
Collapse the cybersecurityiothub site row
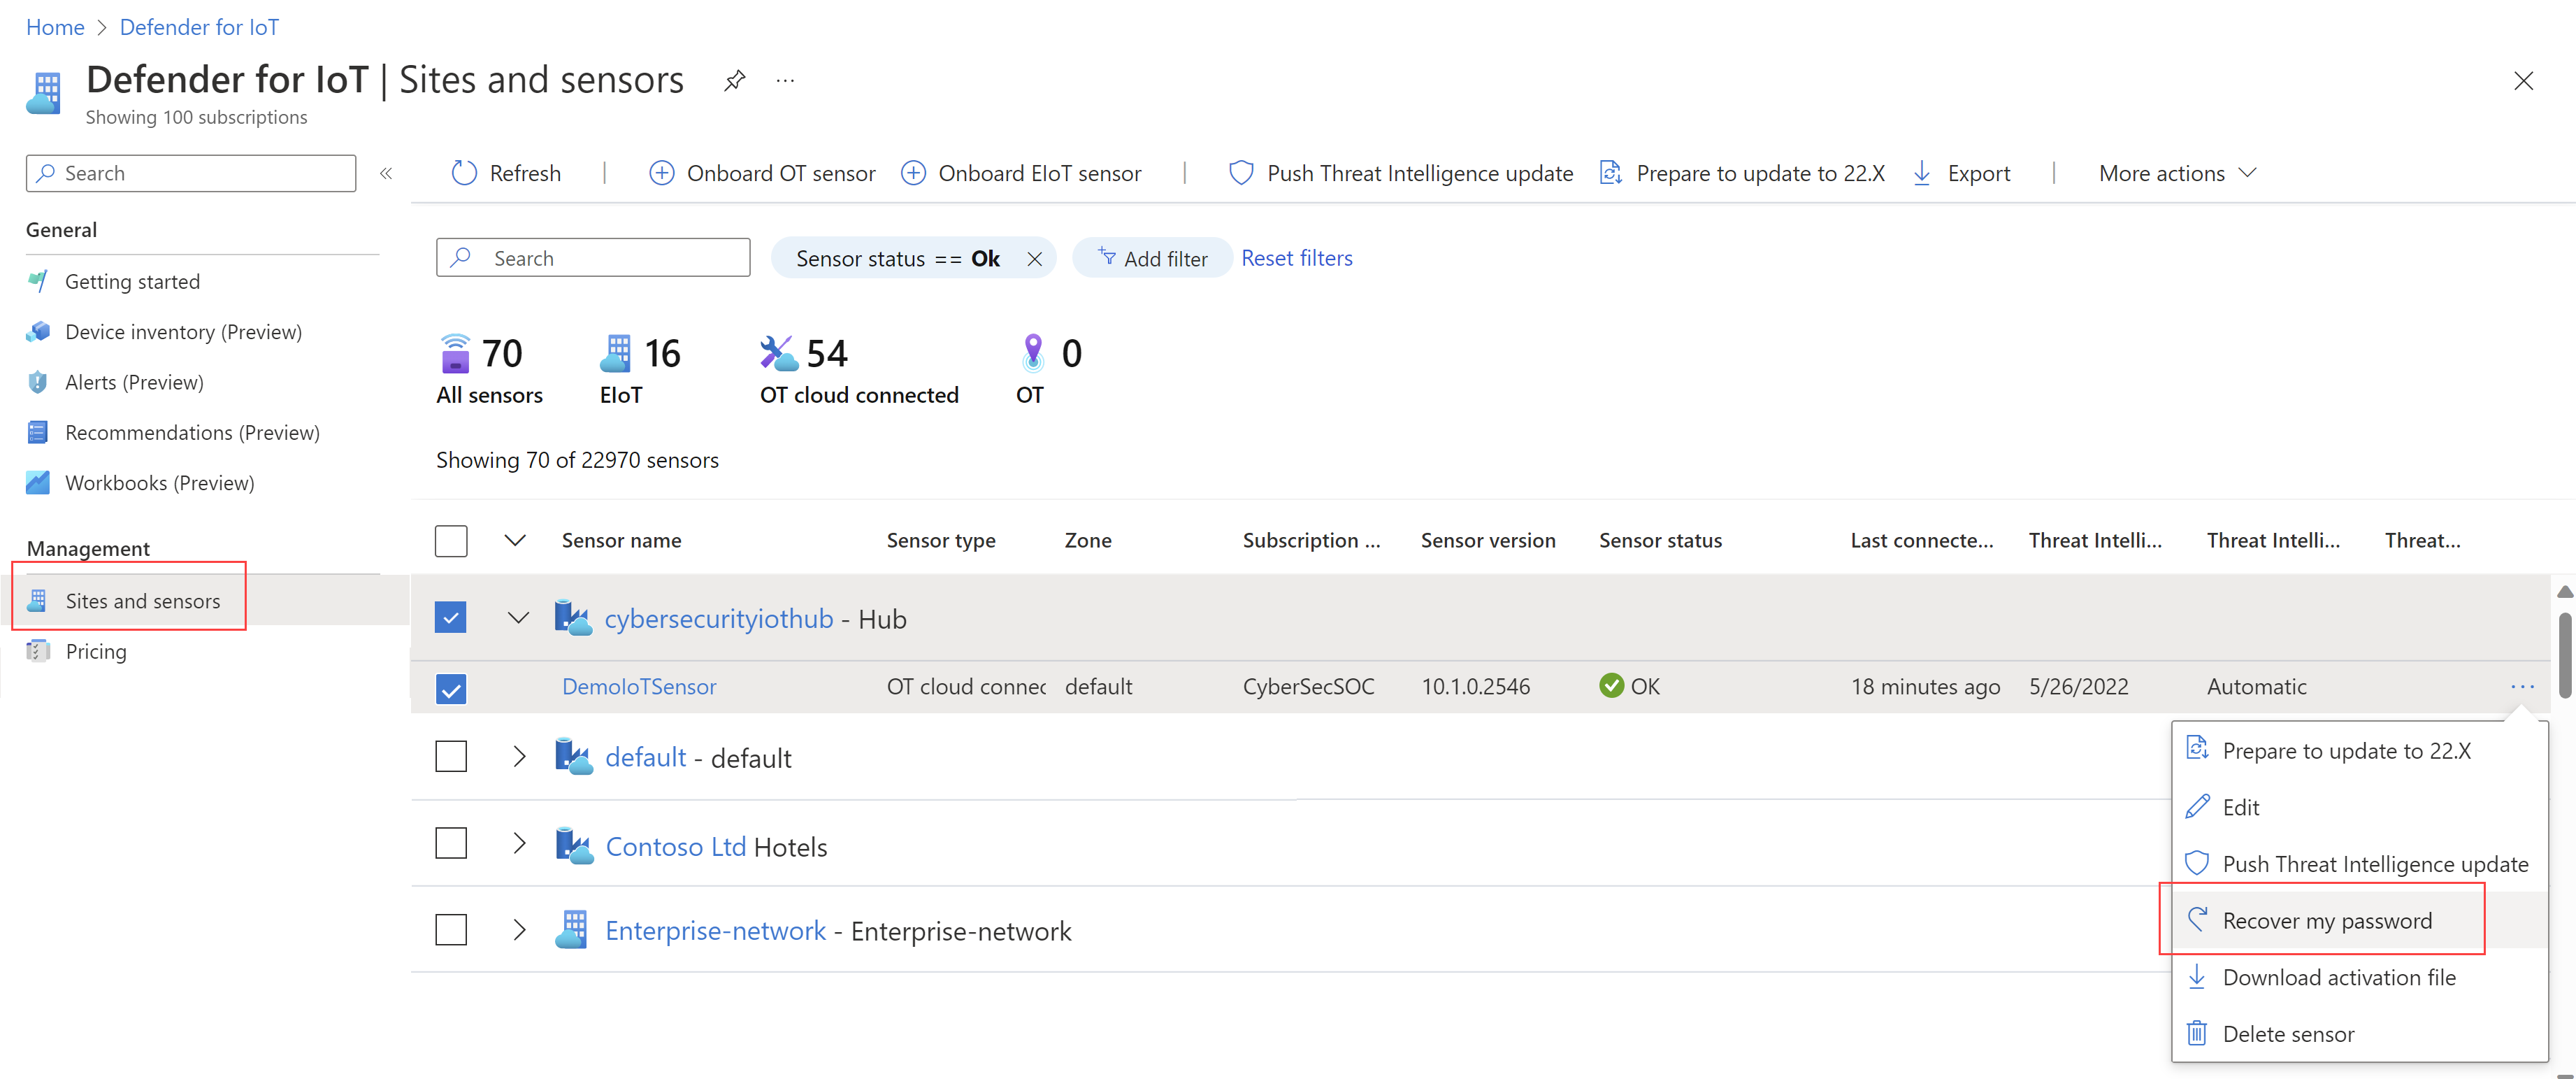518,618
